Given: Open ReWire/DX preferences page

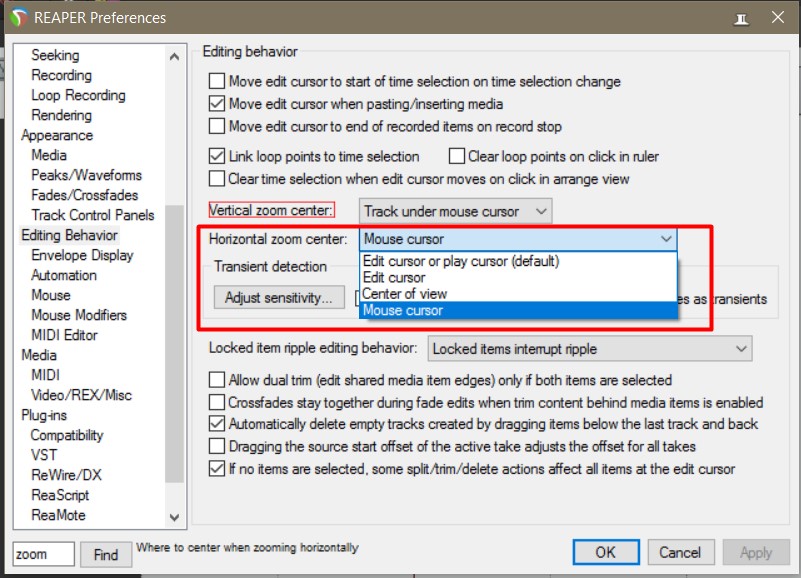Looking at the screenshot, I should click(66, 475).
